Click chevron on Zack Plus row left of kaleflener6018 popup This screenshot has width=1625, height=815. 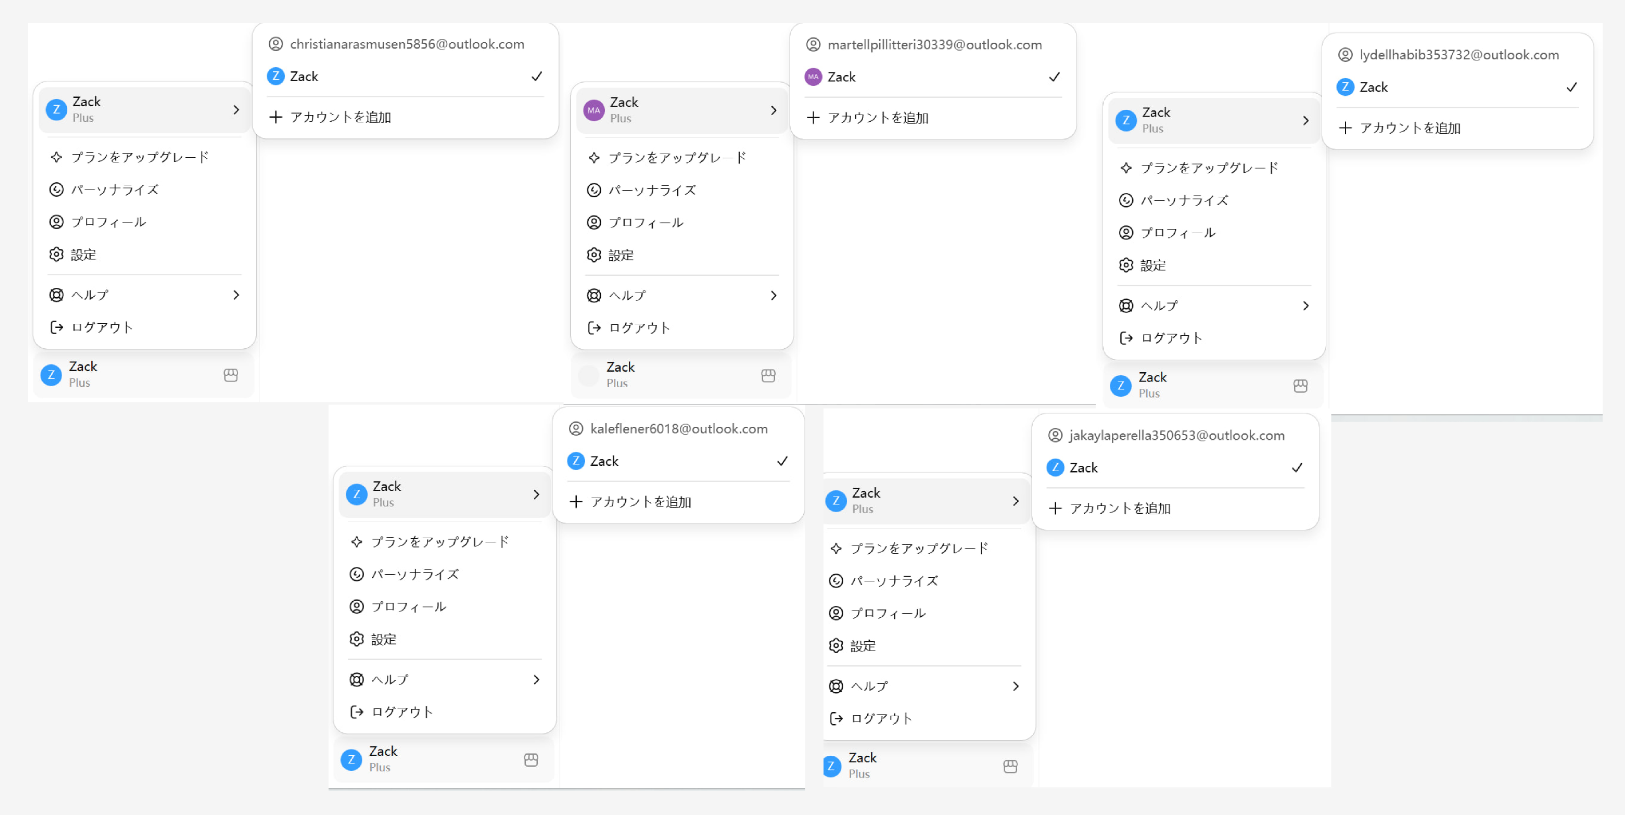537,494
